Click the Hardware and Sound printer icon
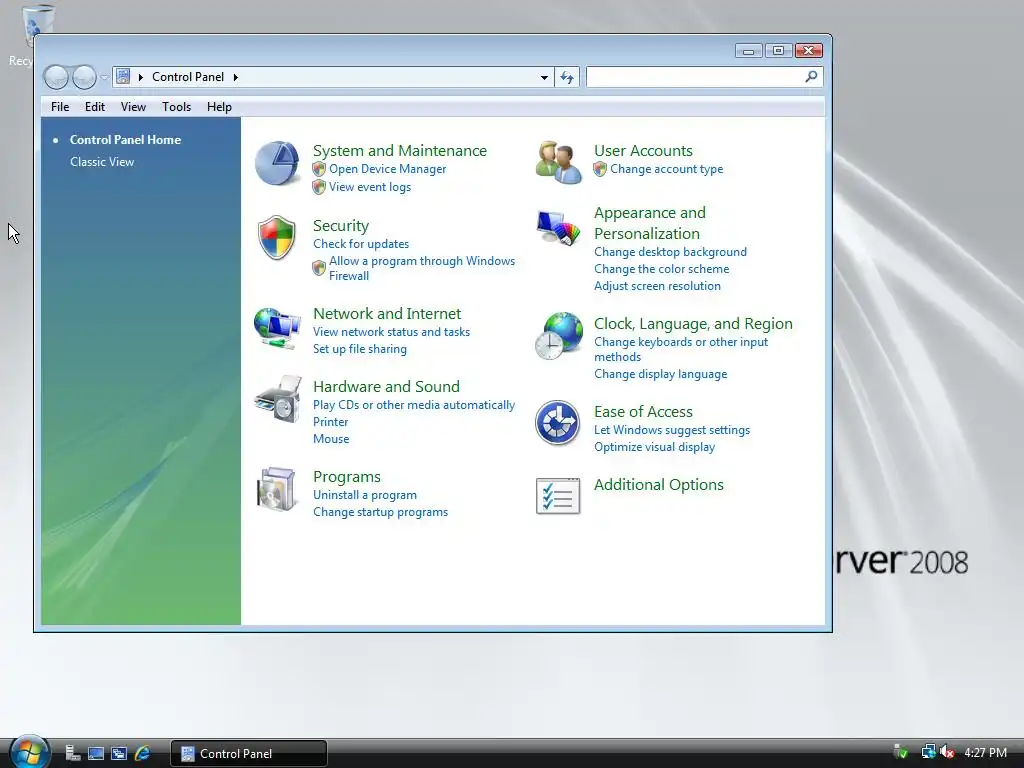 (x=278, y=399)
